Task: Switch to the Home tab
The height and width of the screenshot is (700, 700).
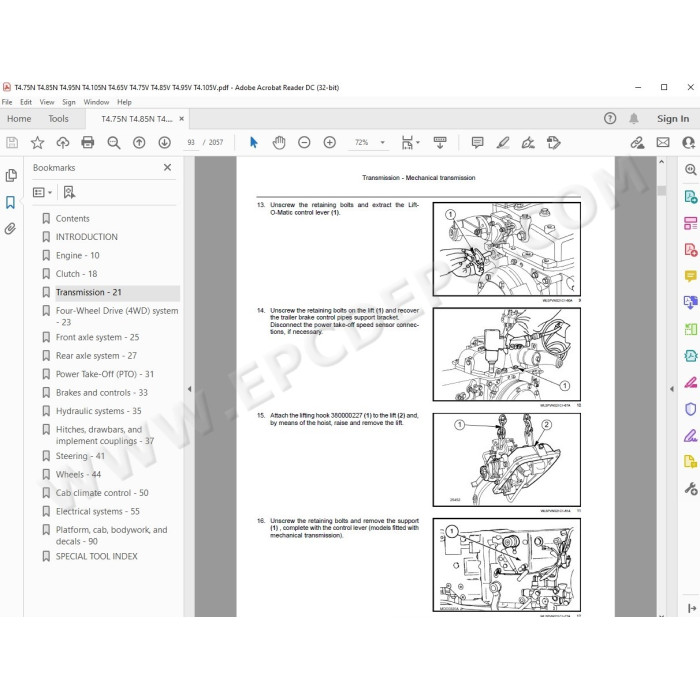Action: [19, 119]
